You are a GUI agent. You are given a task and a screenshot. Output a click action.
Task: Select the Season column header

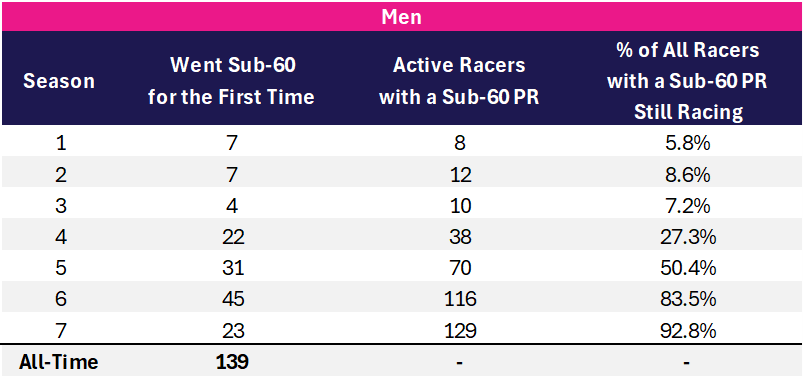(59, 81)
